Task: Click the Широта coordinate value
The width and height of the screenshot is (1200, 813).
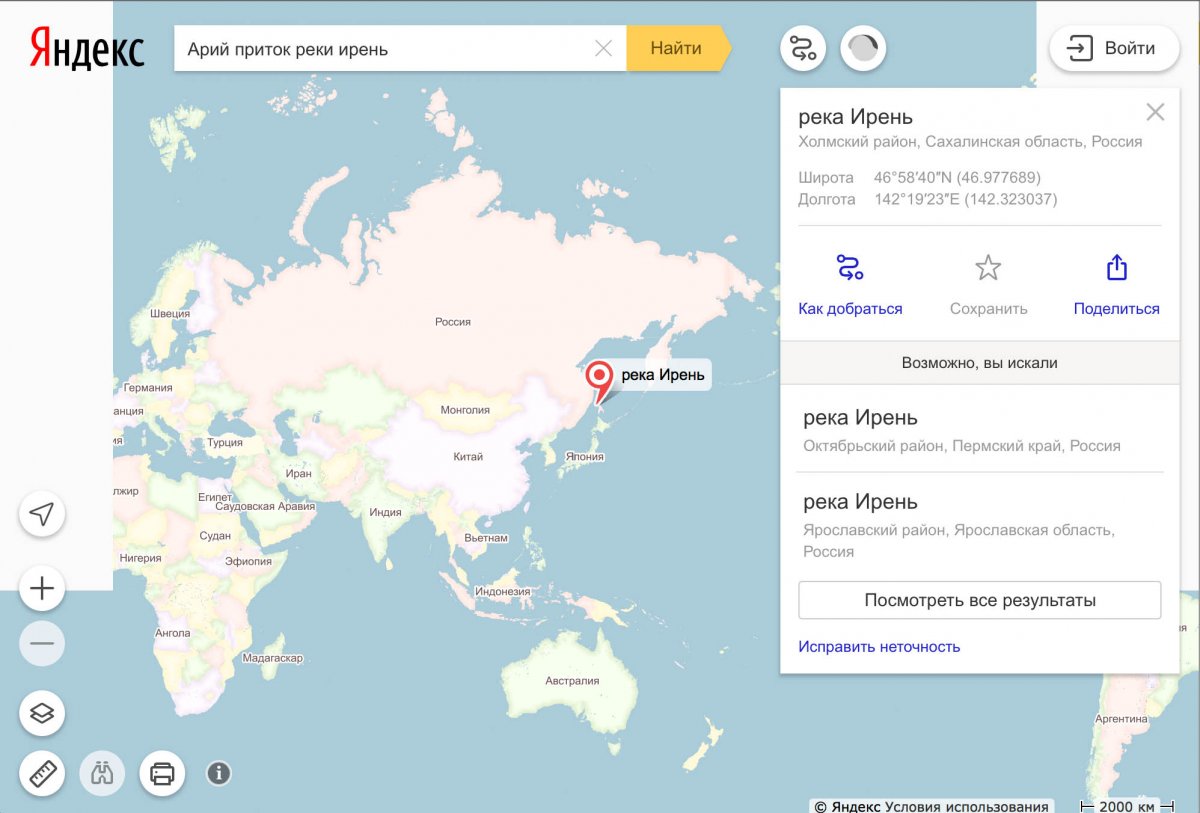Action: point(957,178)
